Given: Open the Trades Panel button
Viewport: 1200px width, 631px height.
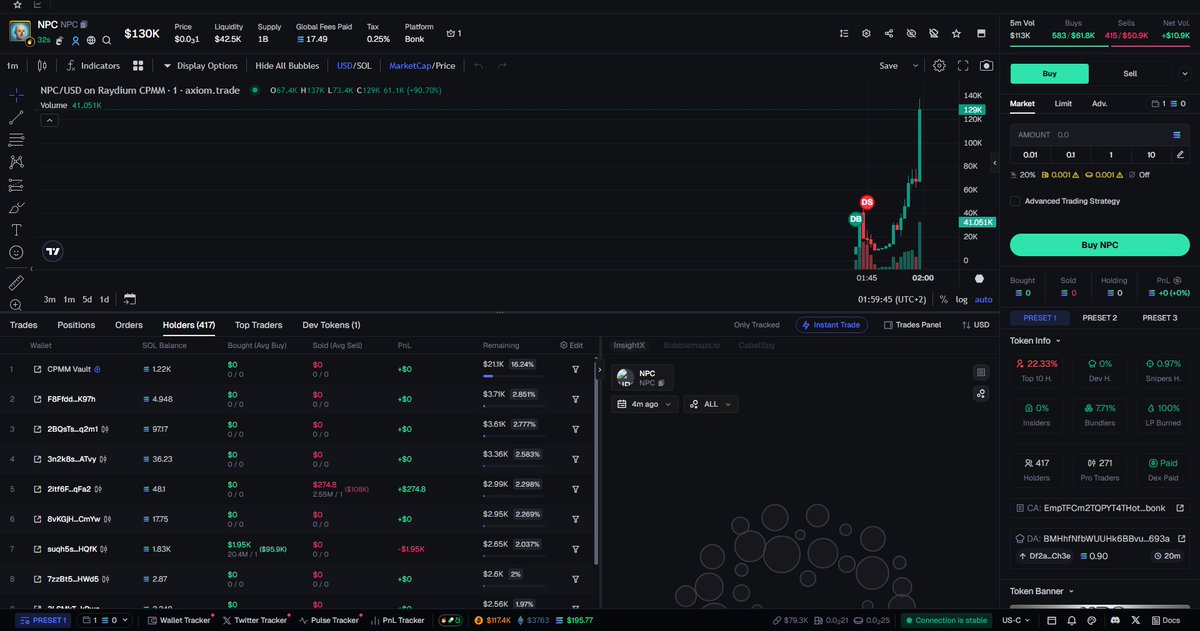Looking at the screenshot, I should click(x=912, y=325).
